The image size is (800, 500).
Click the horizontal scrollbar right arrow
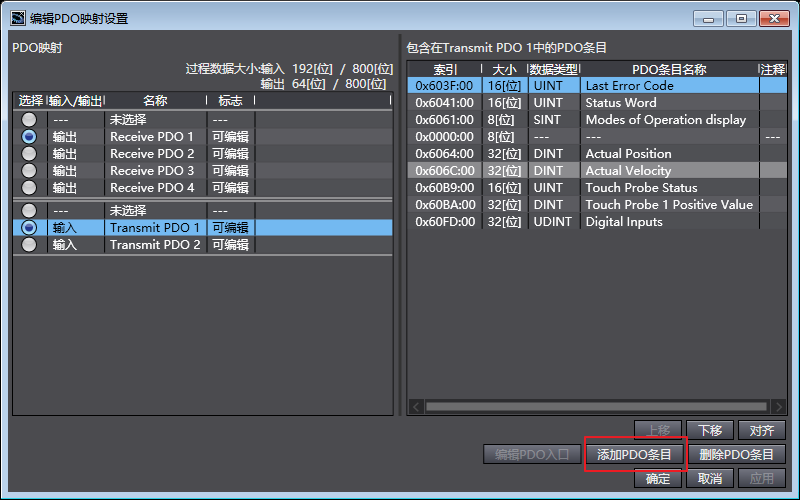[779, 407]
